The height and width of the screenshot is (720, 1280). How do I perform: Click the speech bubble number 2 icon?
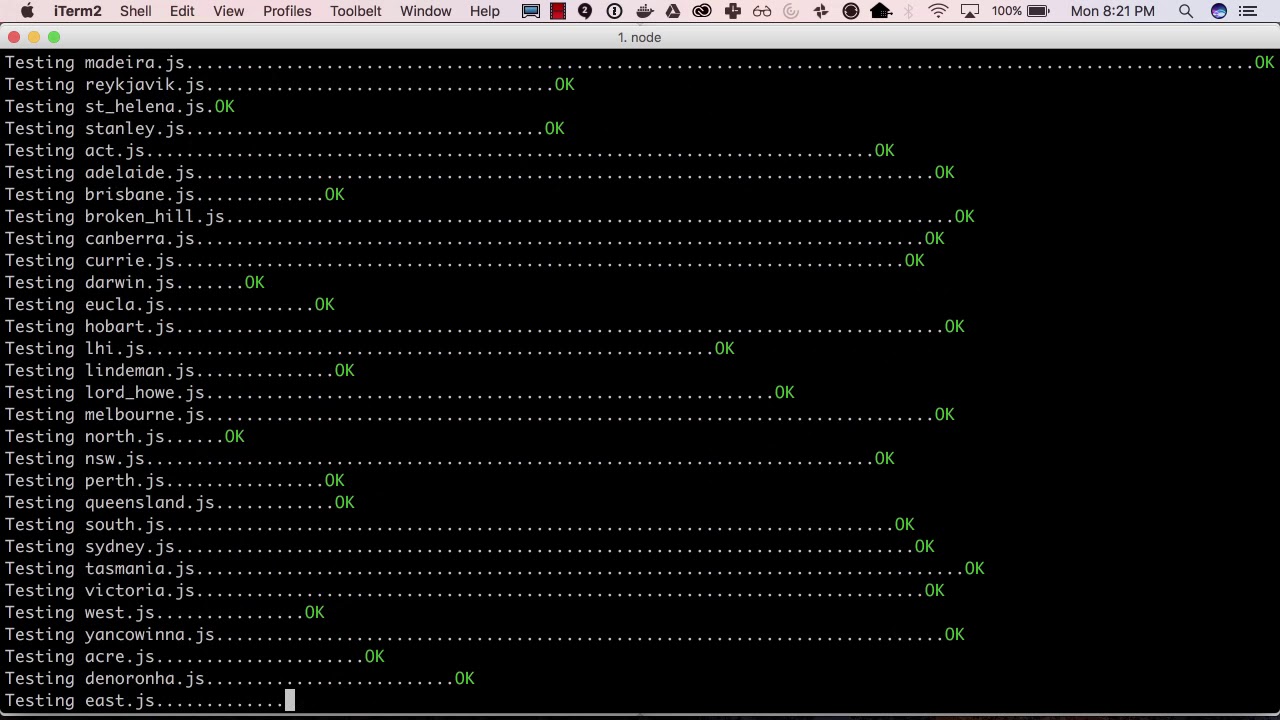coord(585,11)
